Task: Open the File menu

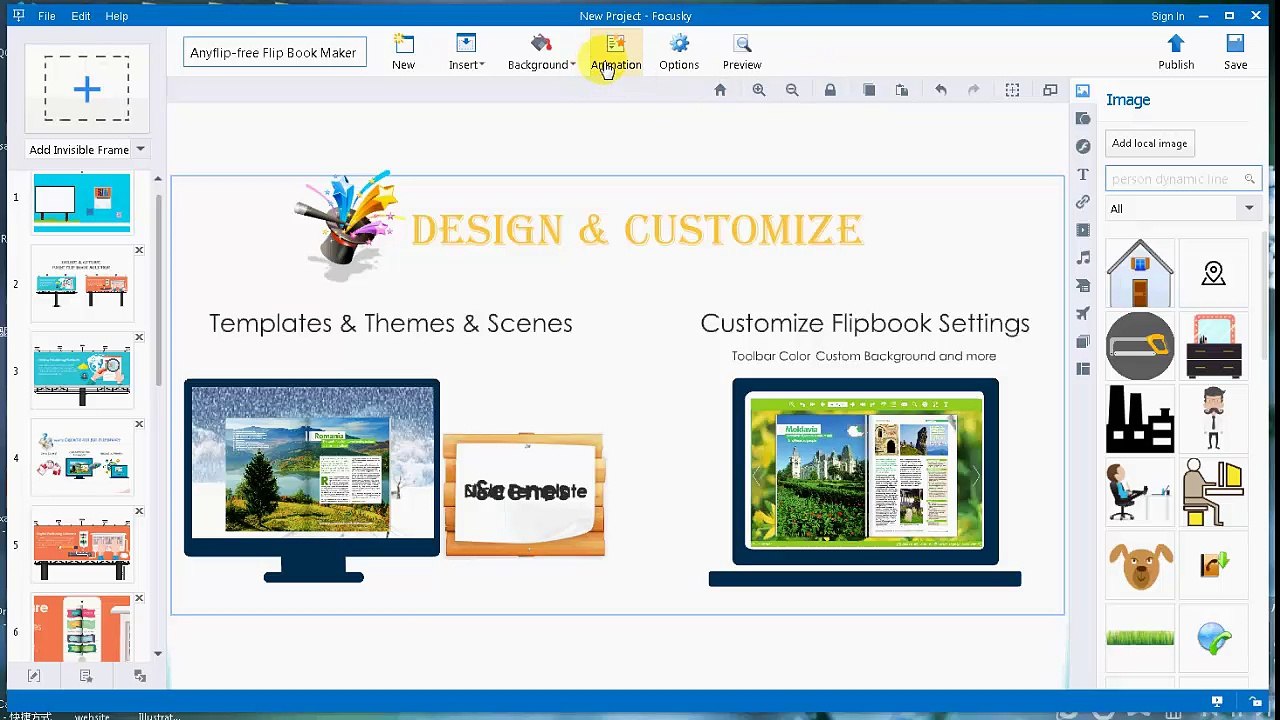Action: point(47,16)
